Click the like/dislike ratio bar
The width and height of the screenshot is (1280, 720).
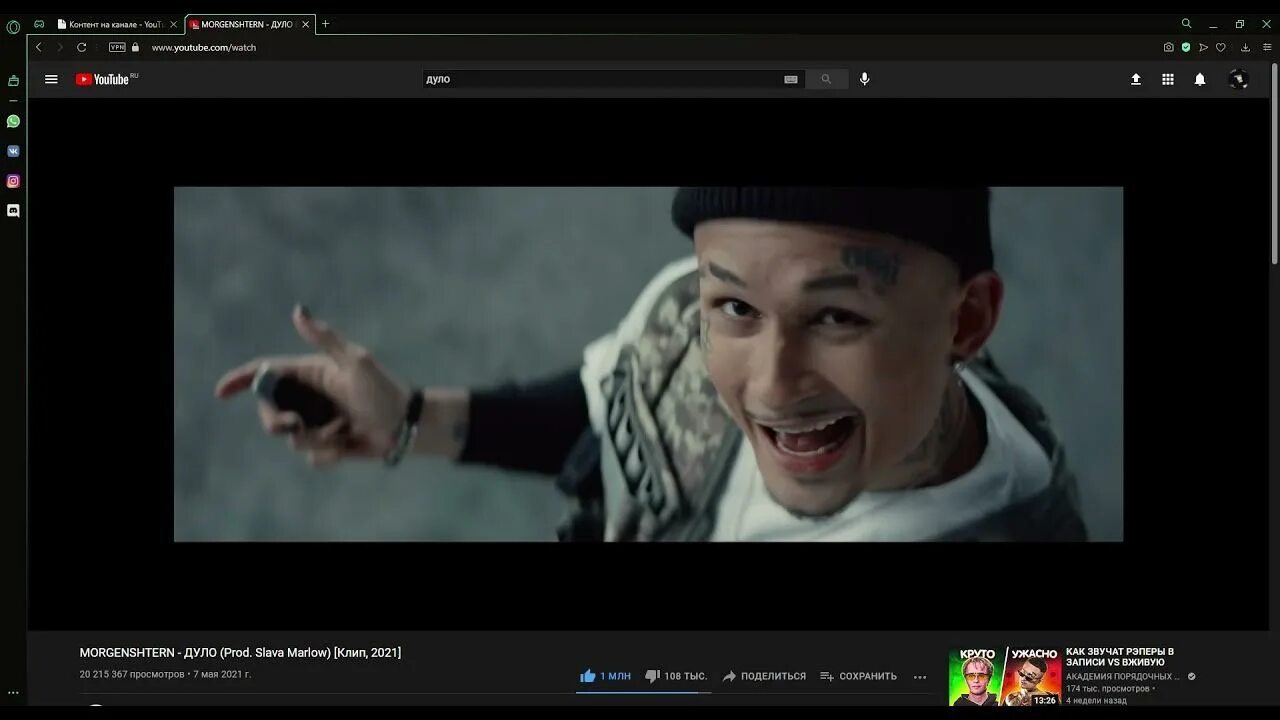point(643,692)
